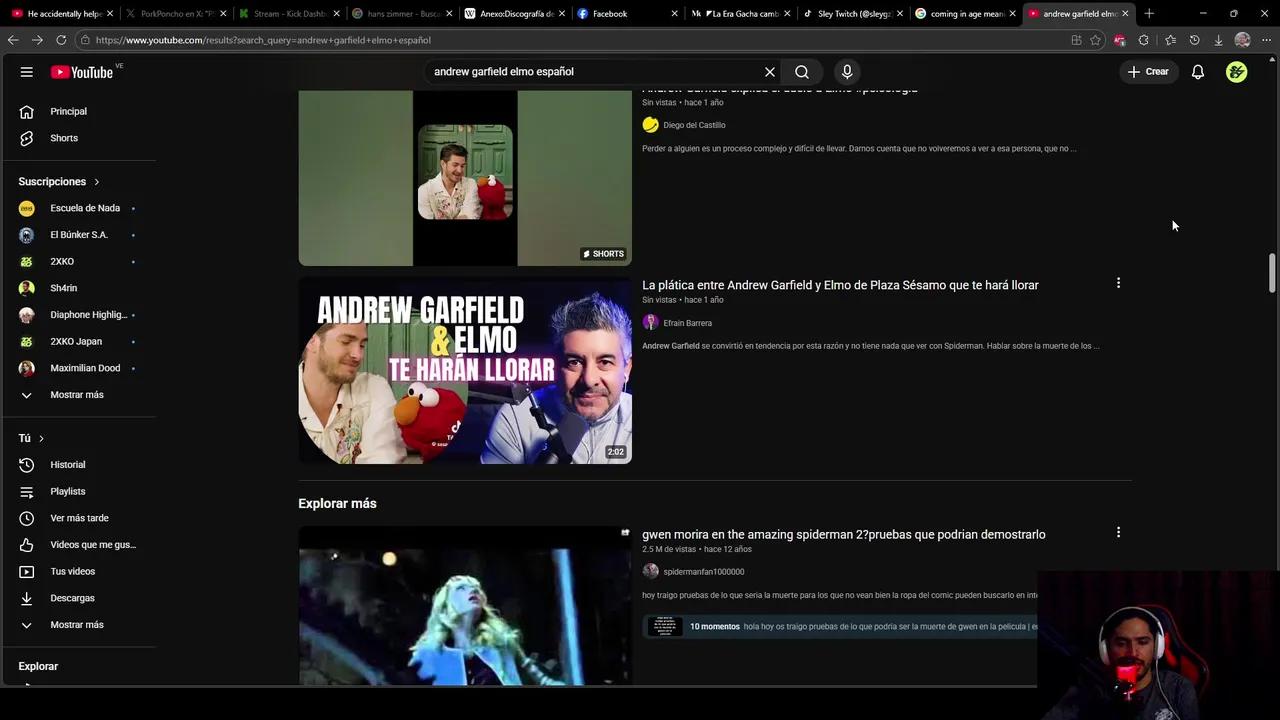Open spidermanfan1000000 channel name
This screenshot has width=1280, height=720.
click(704, 572)
